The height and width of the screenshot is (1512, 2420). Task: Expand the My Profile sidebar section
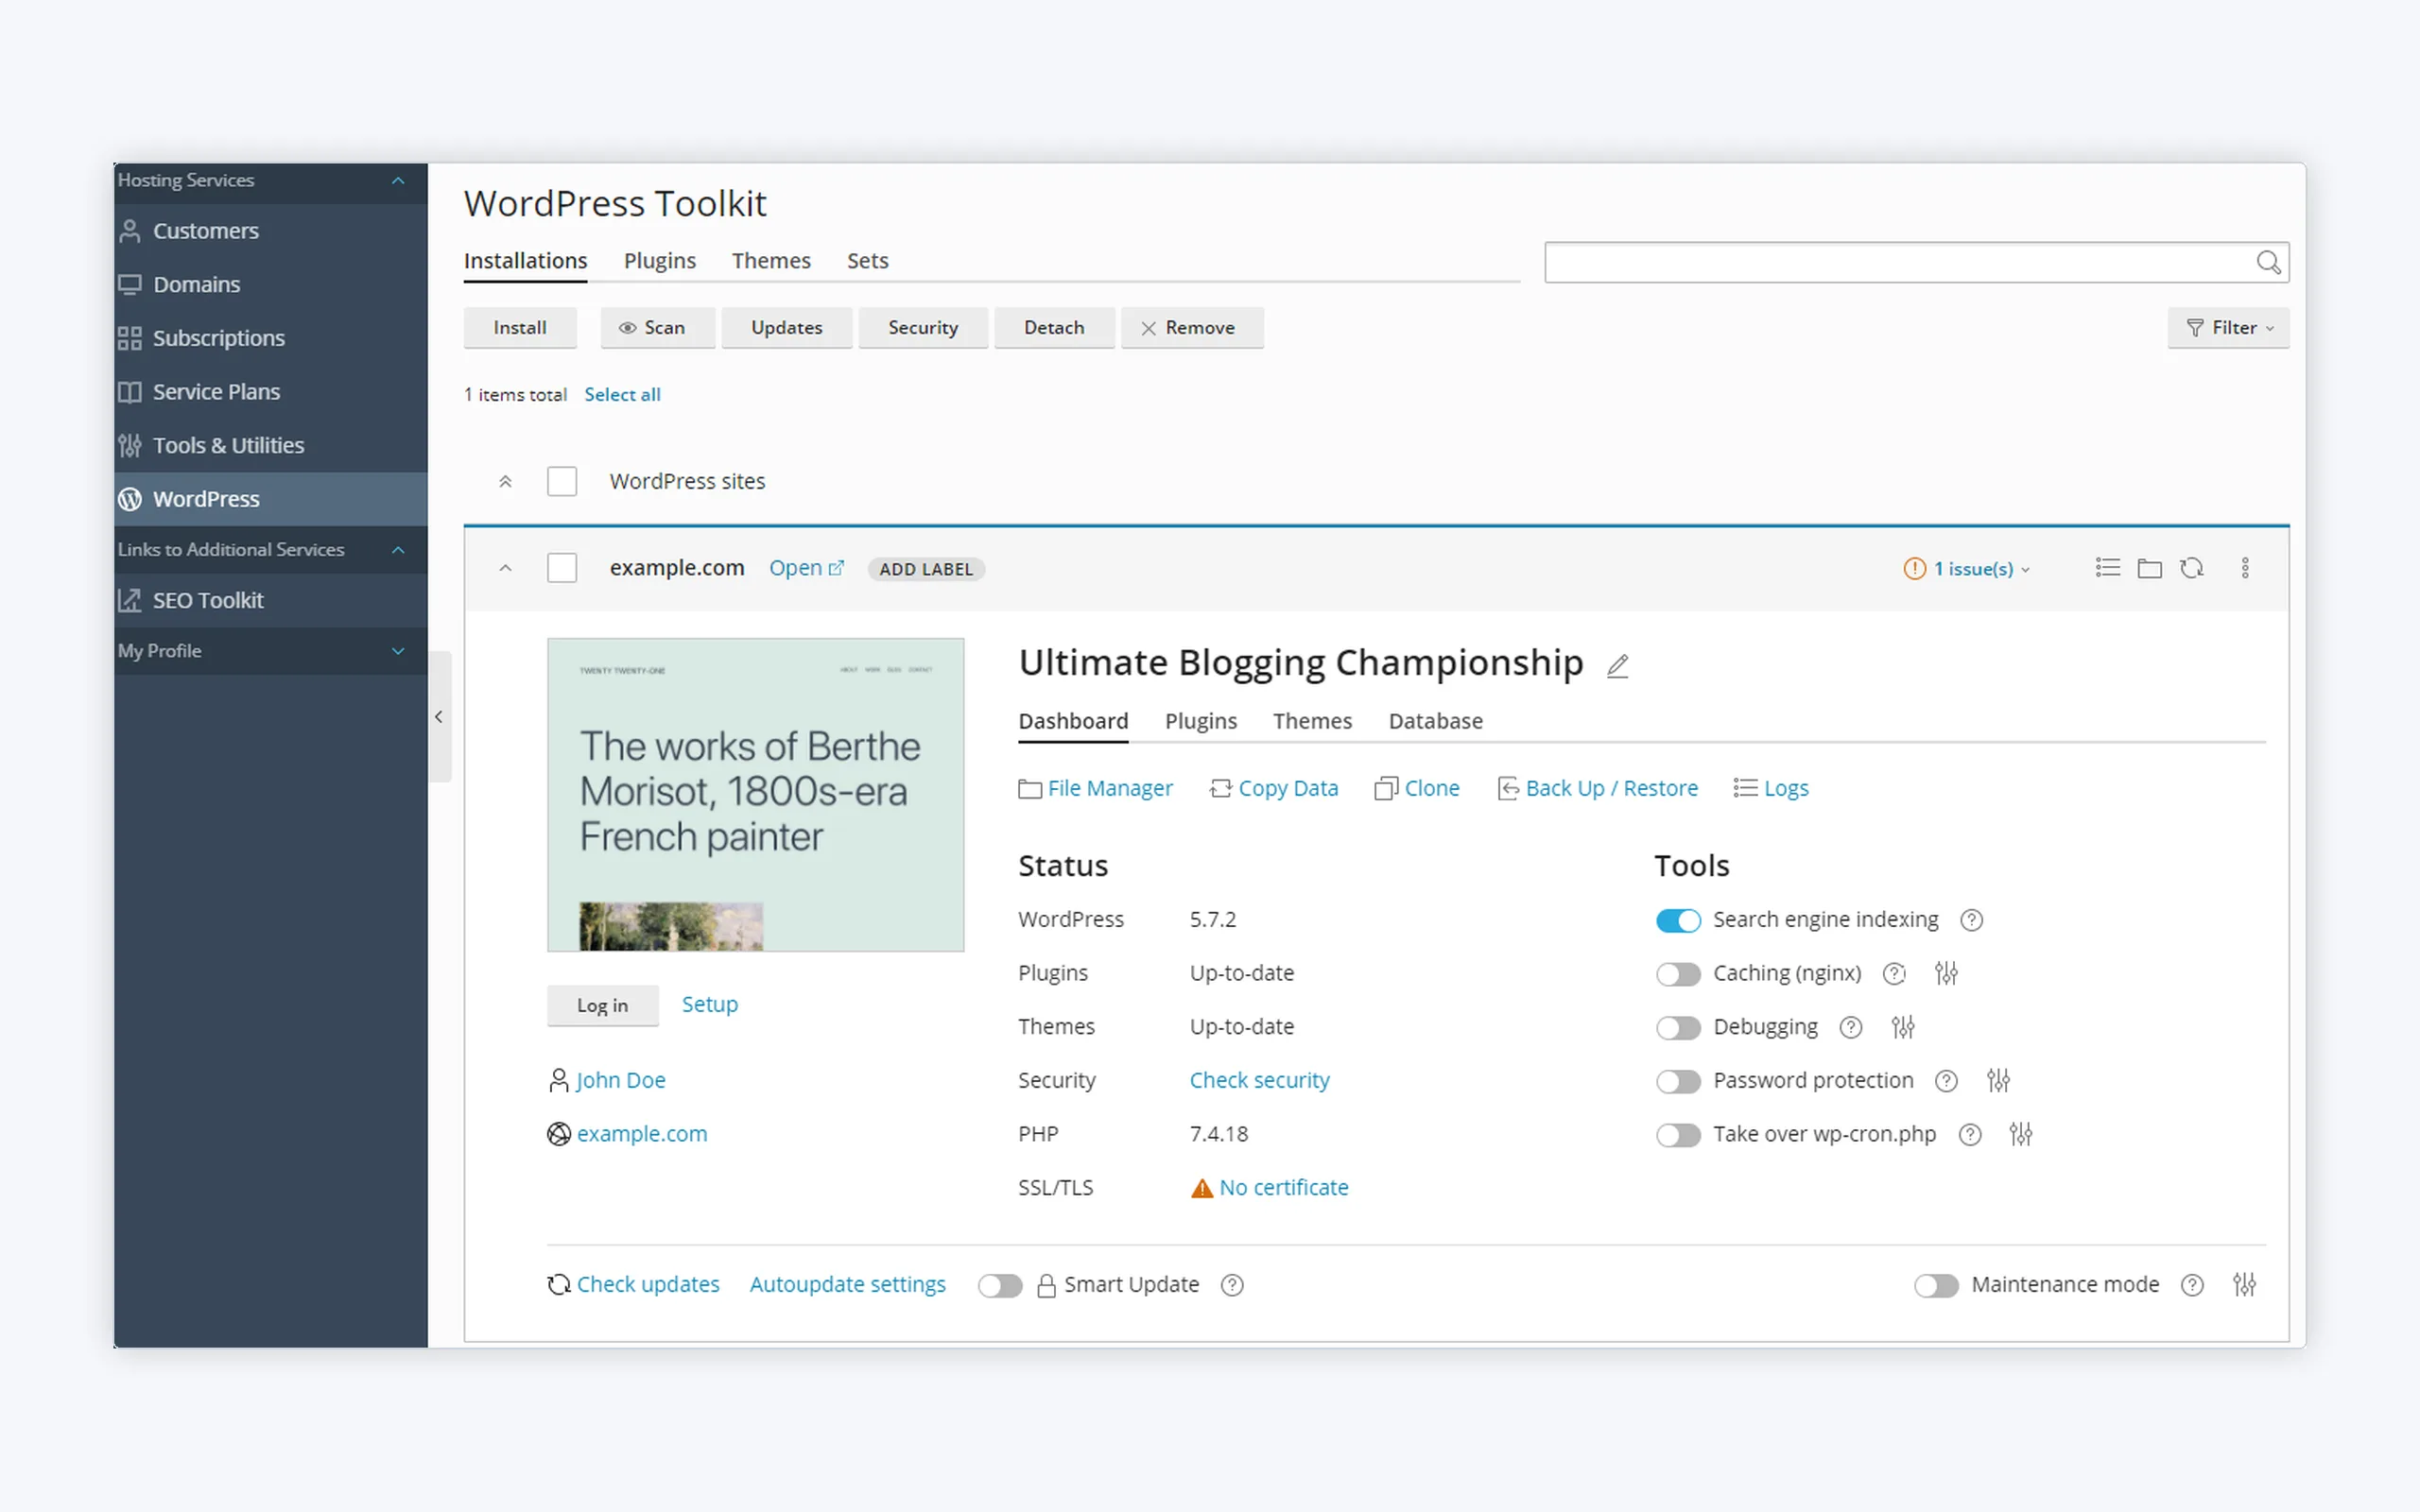(398, 651)
